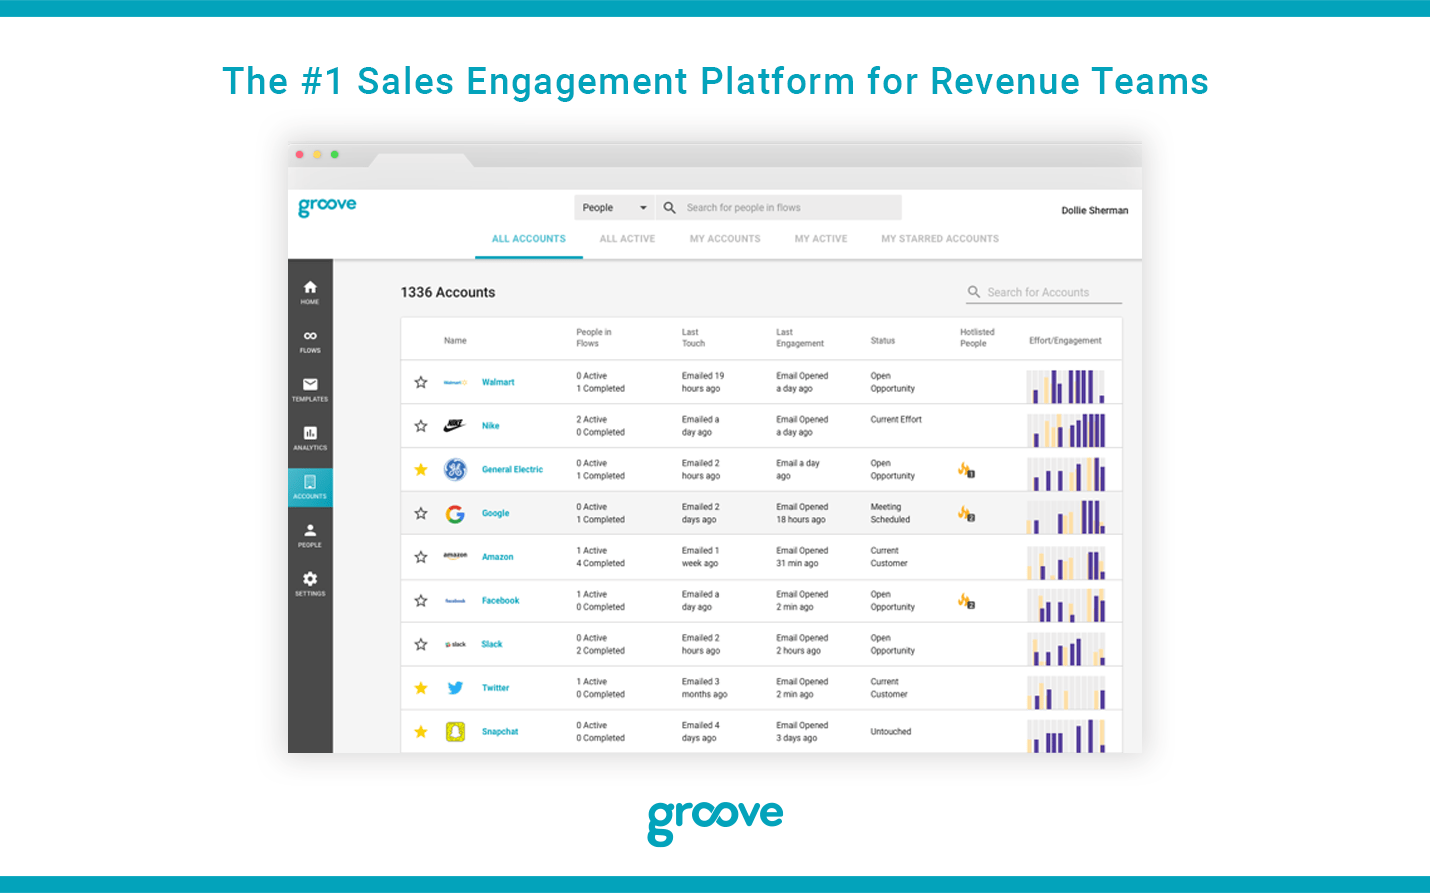Click the Effort/Engagement chart for Nike
The image size is (1430, 893).
(1067, 426)
